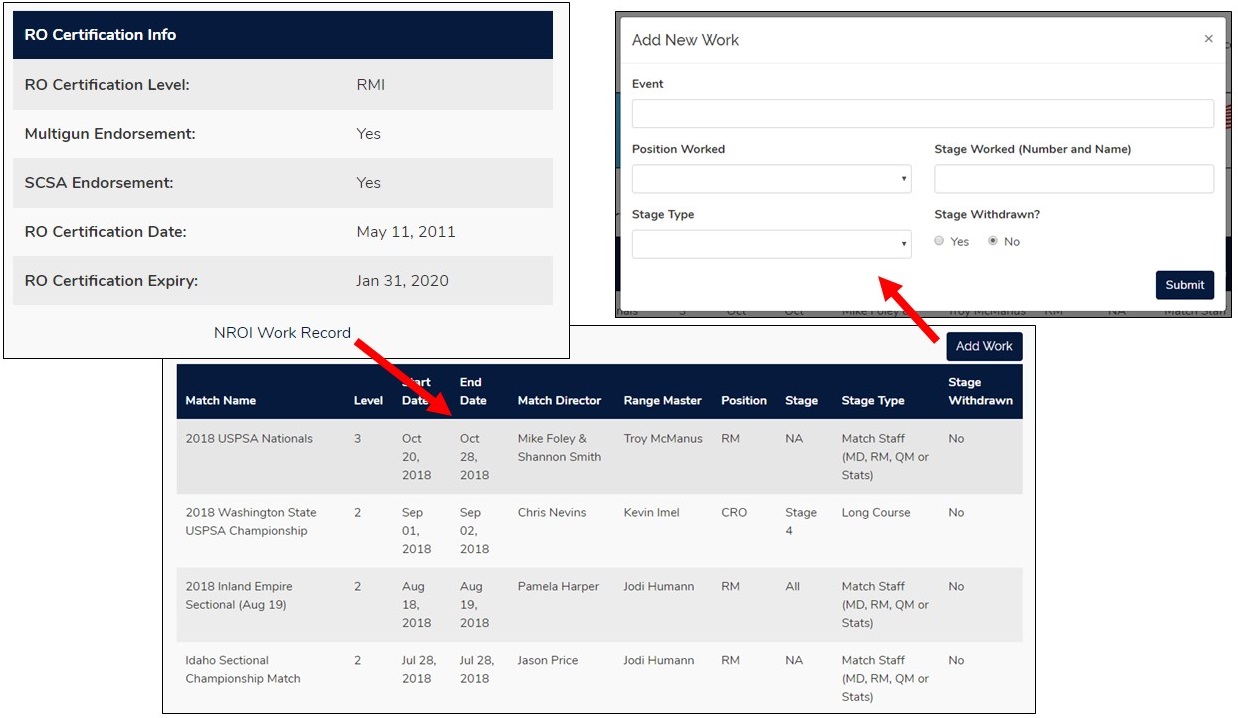The height and width of the screenshot is (718, 1238).
Task: Click the RO Certification Expiry row
Action: click(x=280, y=281)
